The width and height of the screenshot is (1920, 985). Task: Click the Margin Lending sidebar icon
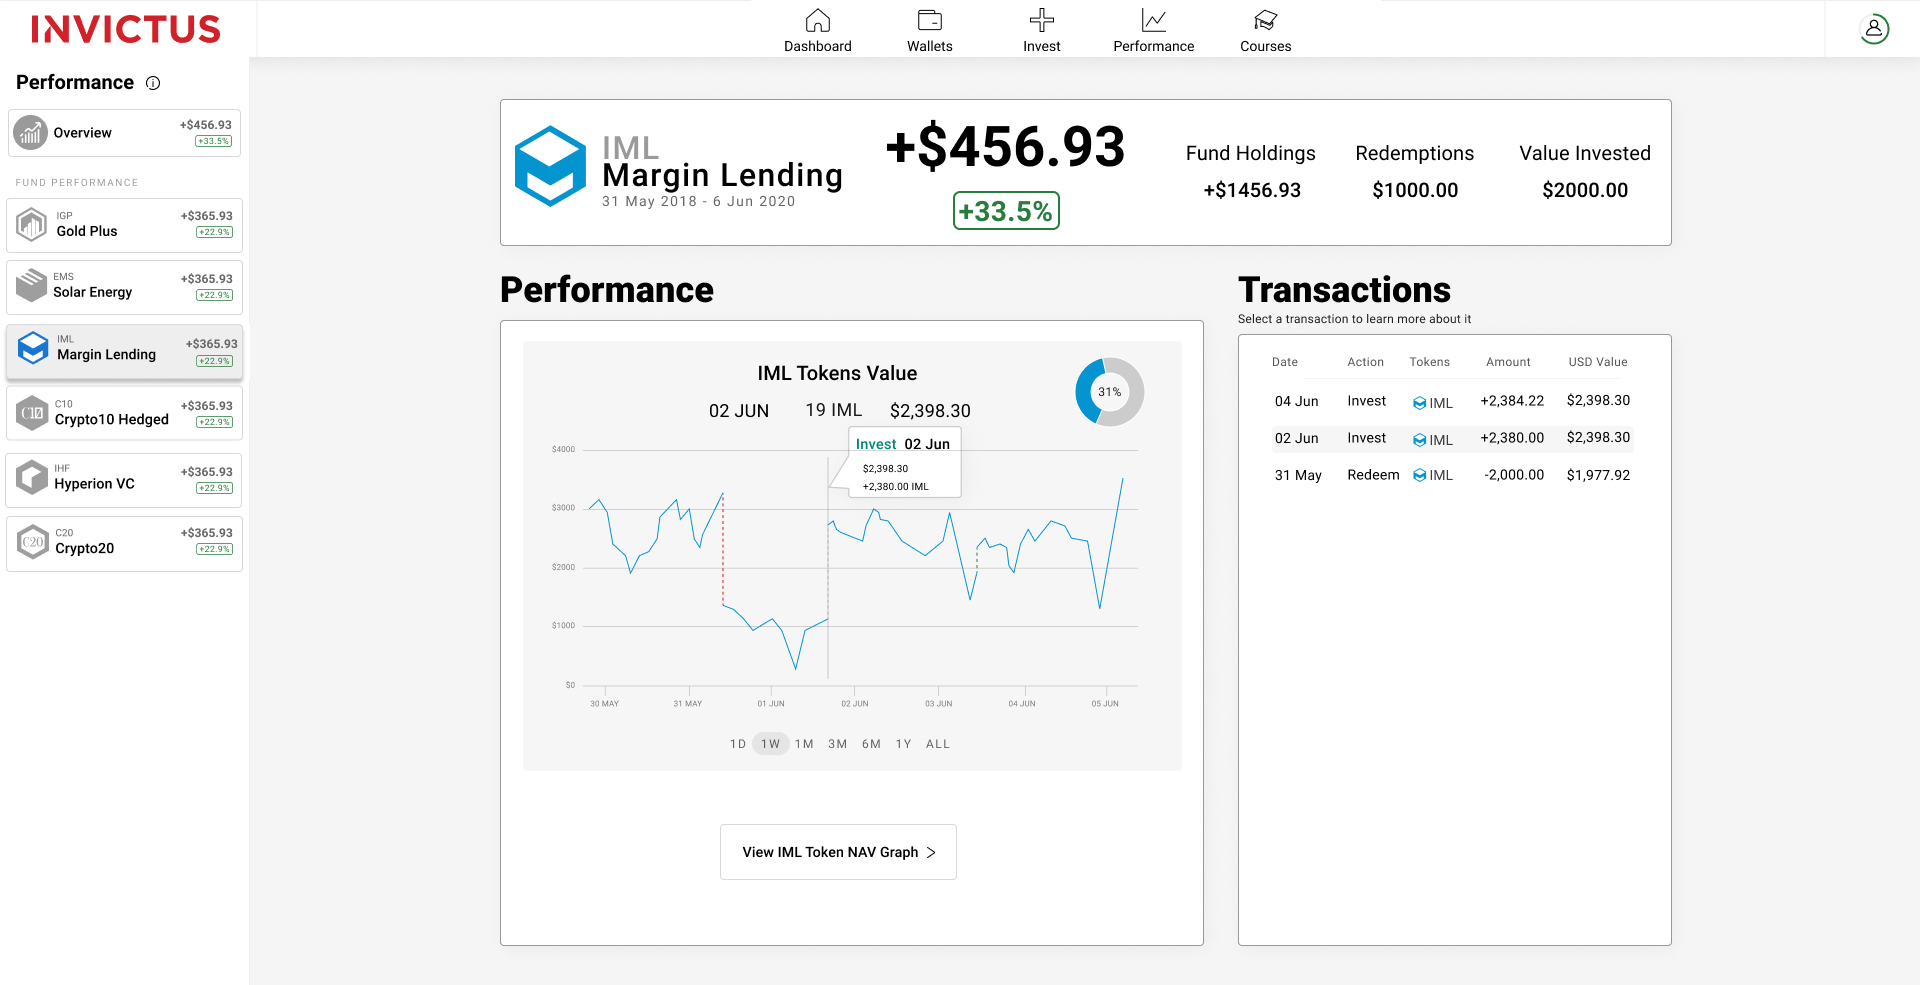click(x=33, y=348)
